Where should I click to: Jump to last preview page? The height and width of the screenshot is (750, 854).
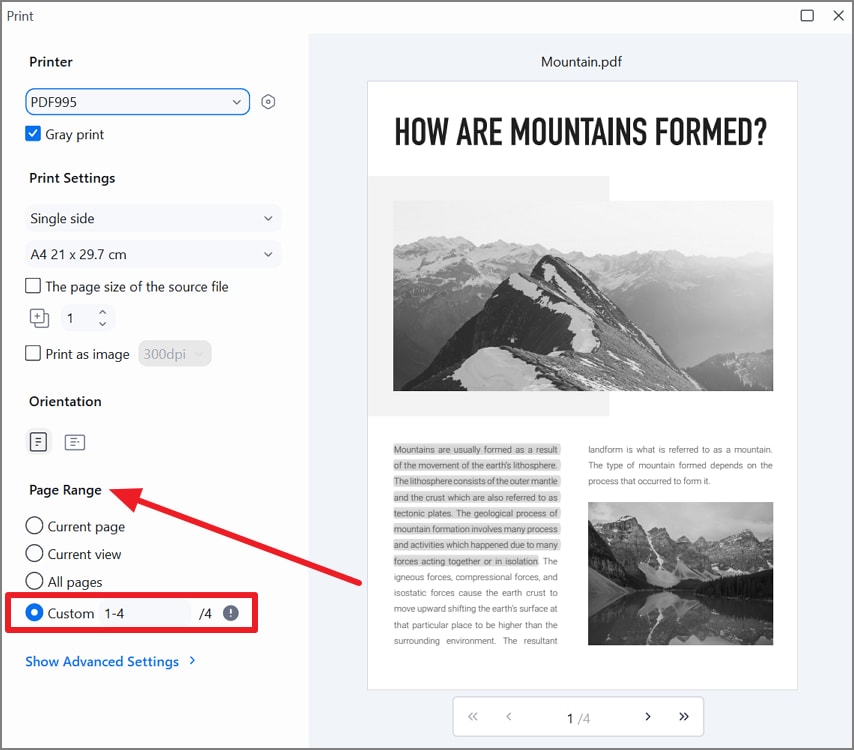(x=684, y=716)
